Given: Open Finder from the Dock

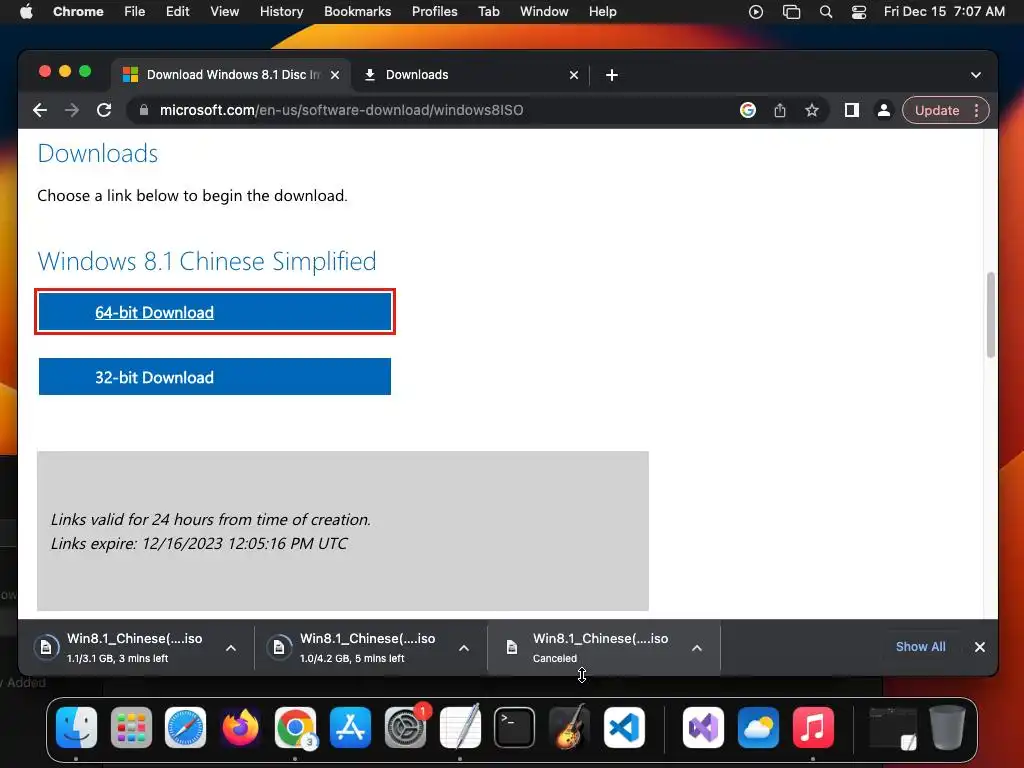Looking at the screenshot, I should tap(76, 727).
